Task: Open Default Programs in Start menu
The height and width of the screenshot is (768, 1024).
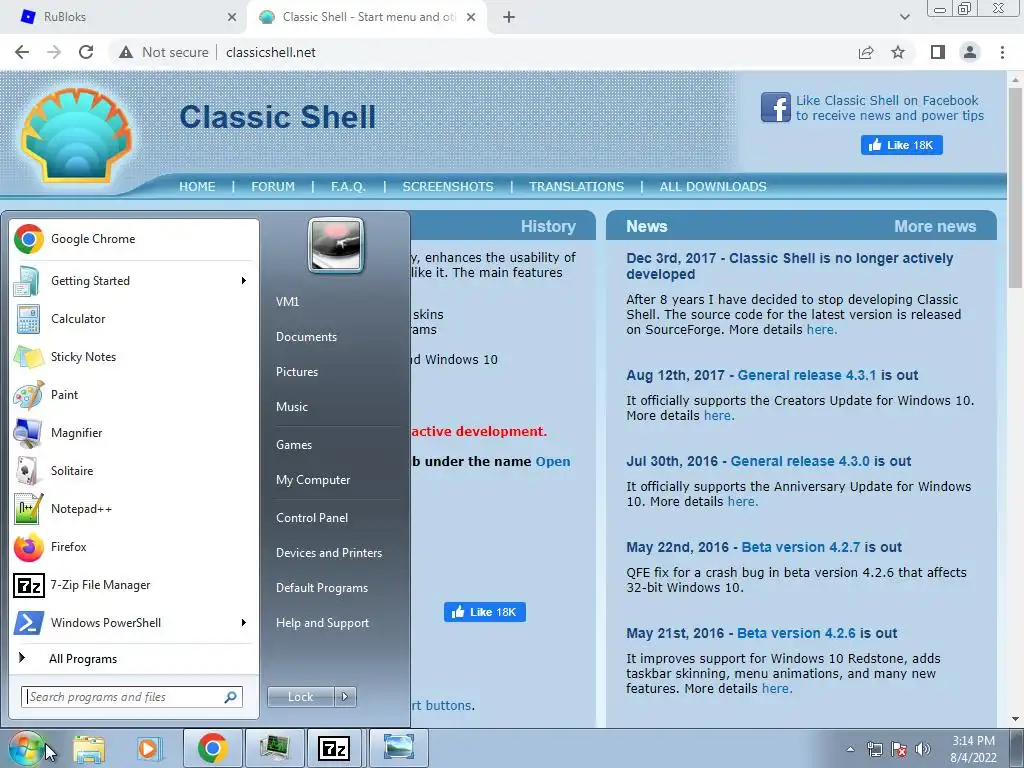Action: coord(321,588)
